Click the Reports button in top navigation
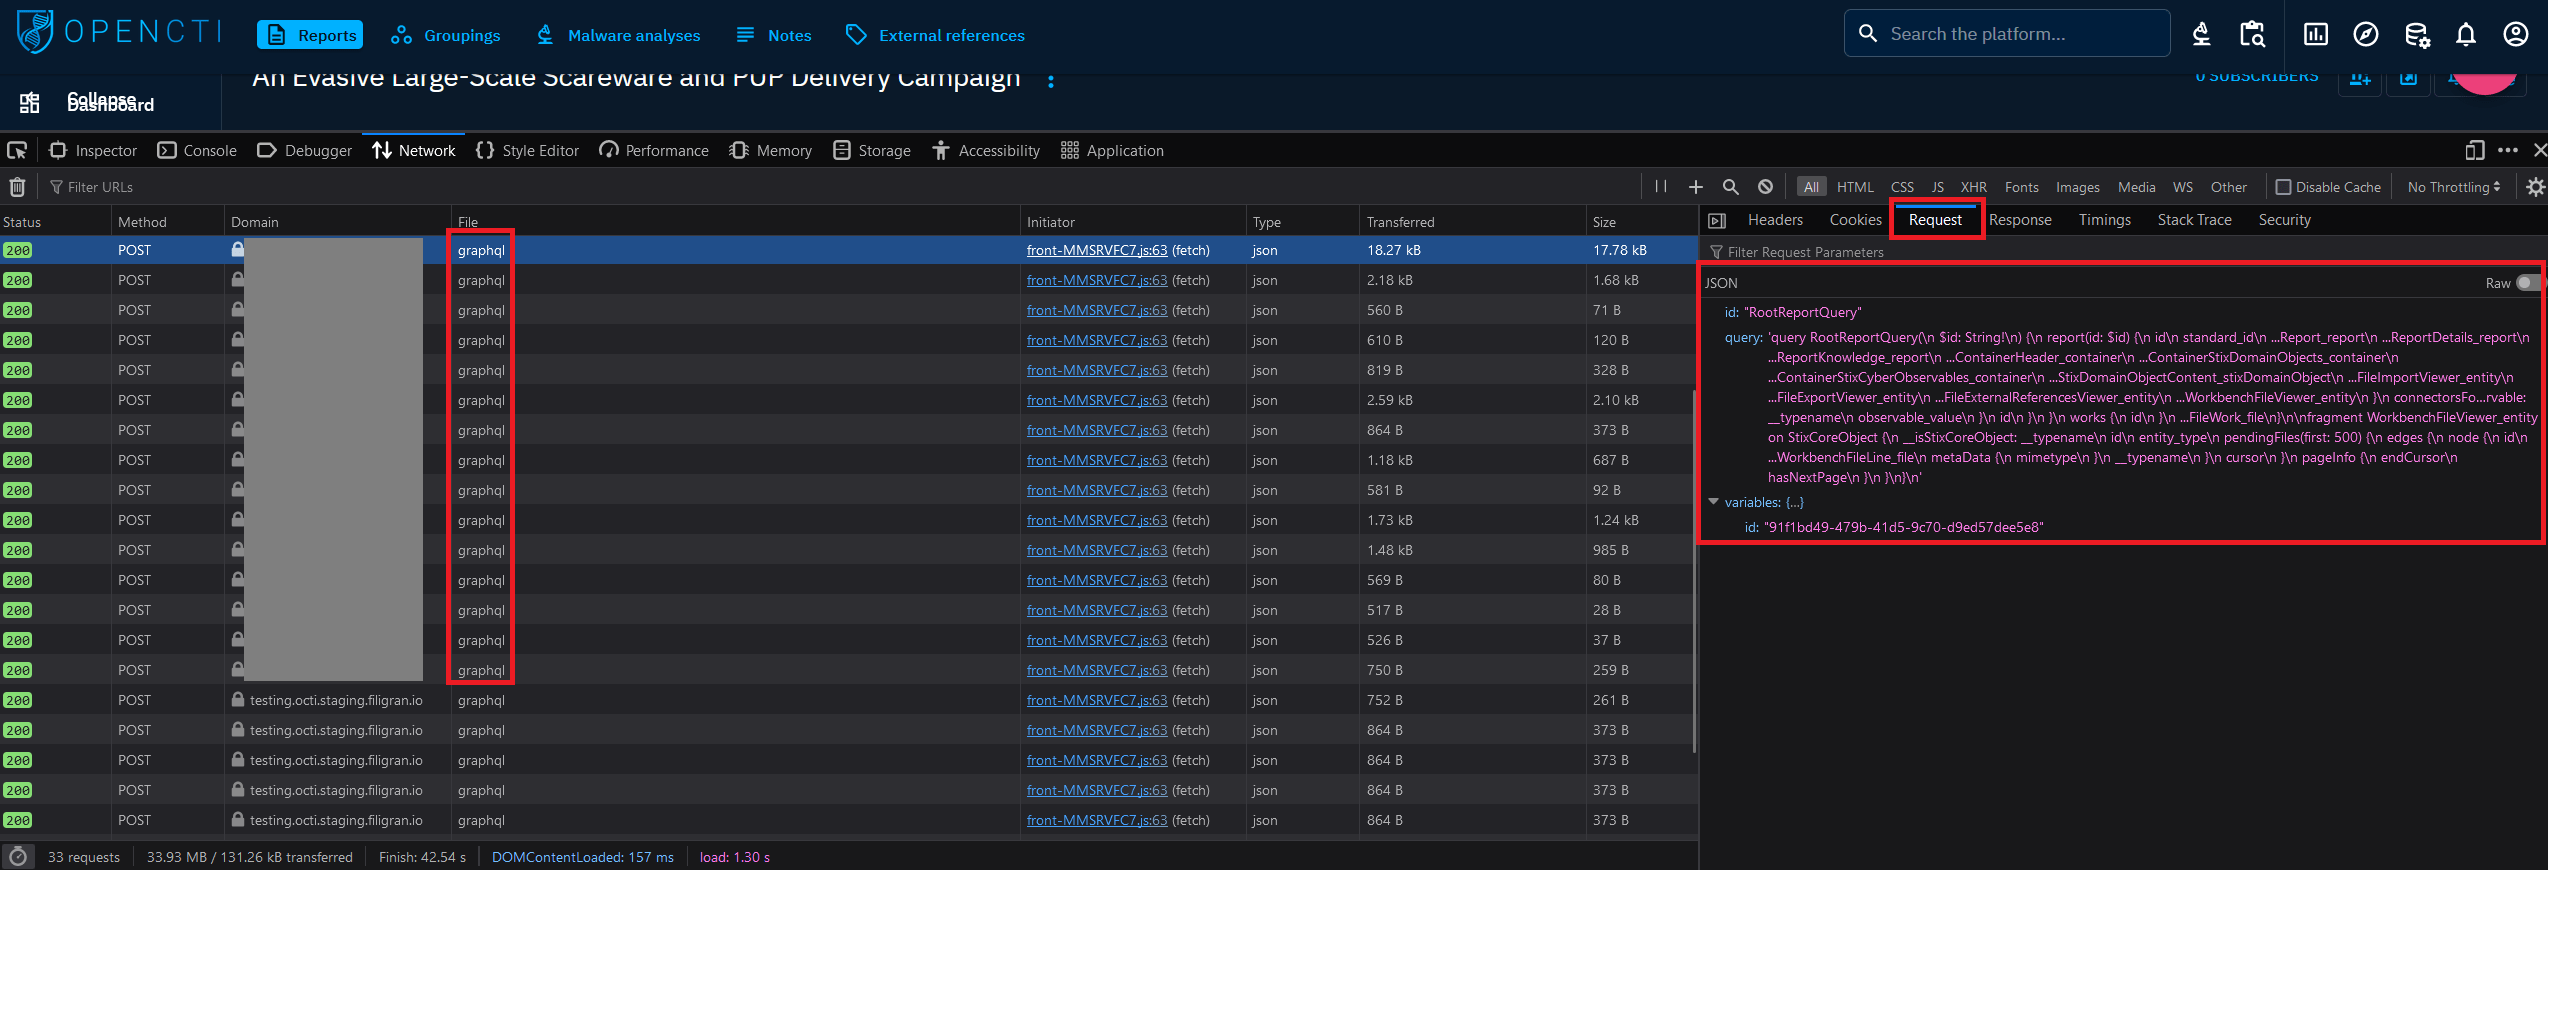This screenshot has height=1023, width=2564. coord(310,35)
